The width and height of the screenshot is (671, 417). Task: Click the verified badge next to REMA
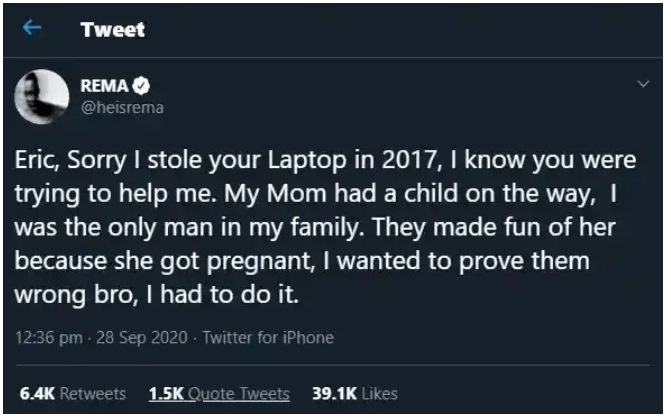[141, 86]
